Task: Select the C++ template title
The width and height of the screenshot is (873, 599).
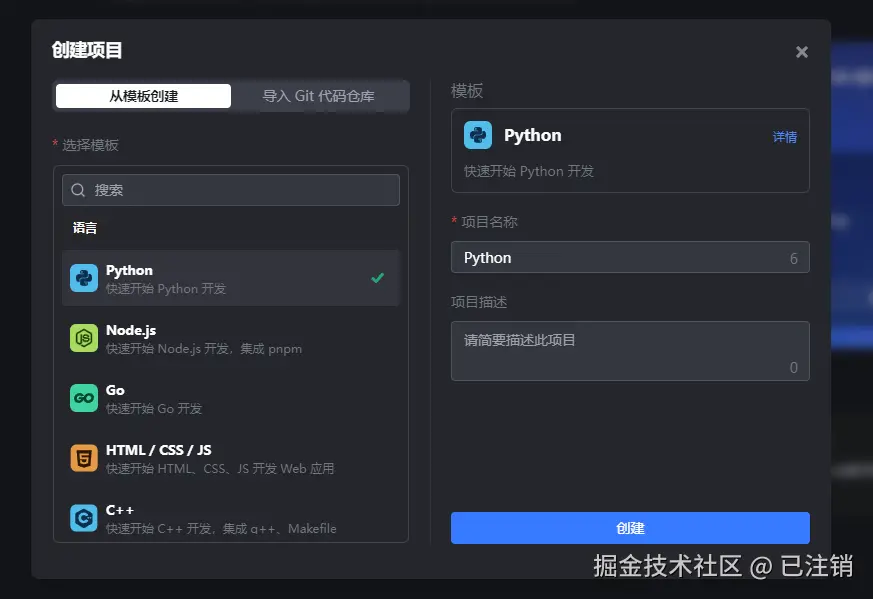Action: click(120, 510)
